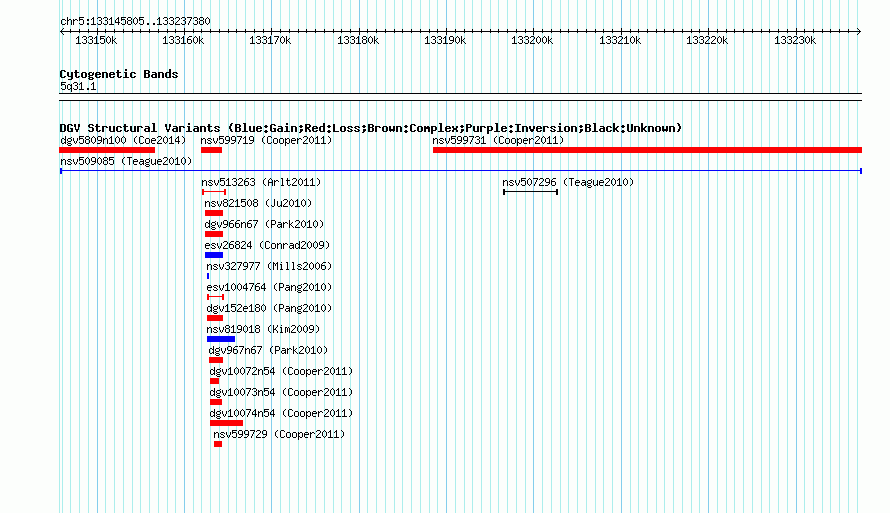Select the red bracket glyph under nsv513263
This screenshot has height=513, width=890.
214,192
